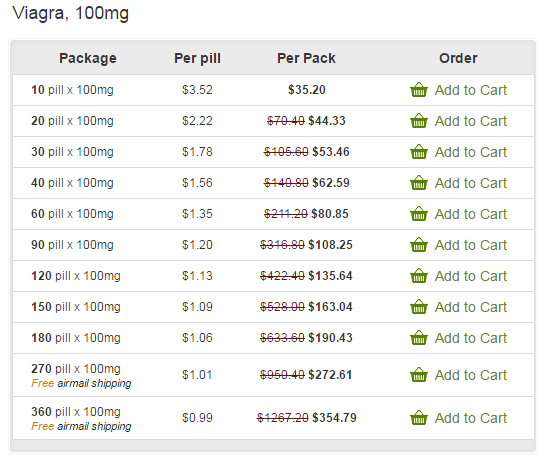Click the Per pill column header
Screen dimensions: 552x462
tap(197, 58)
